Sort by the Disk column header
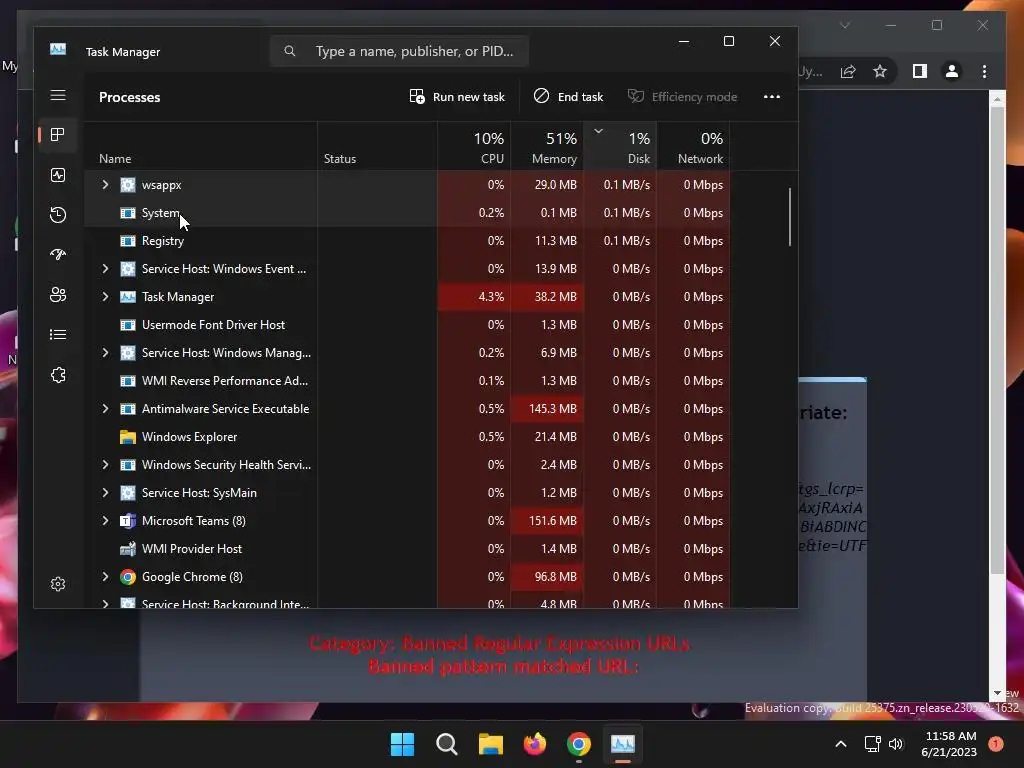 tap(620, 146)
